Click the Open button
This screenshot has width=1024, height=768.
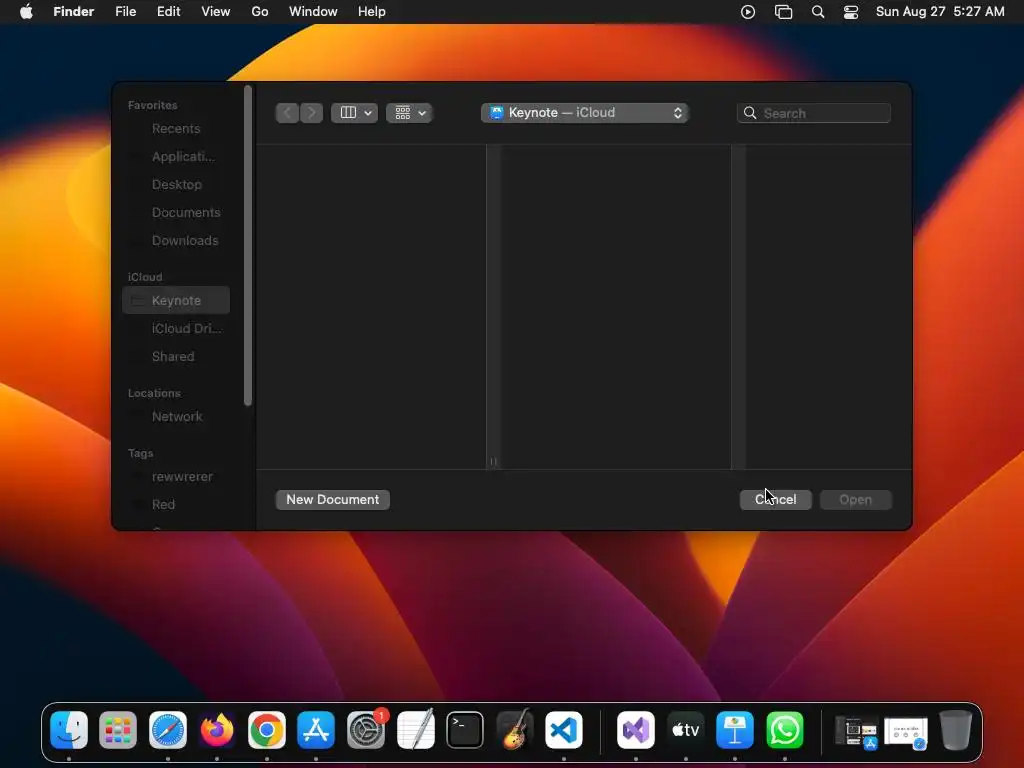click(856, 500)
